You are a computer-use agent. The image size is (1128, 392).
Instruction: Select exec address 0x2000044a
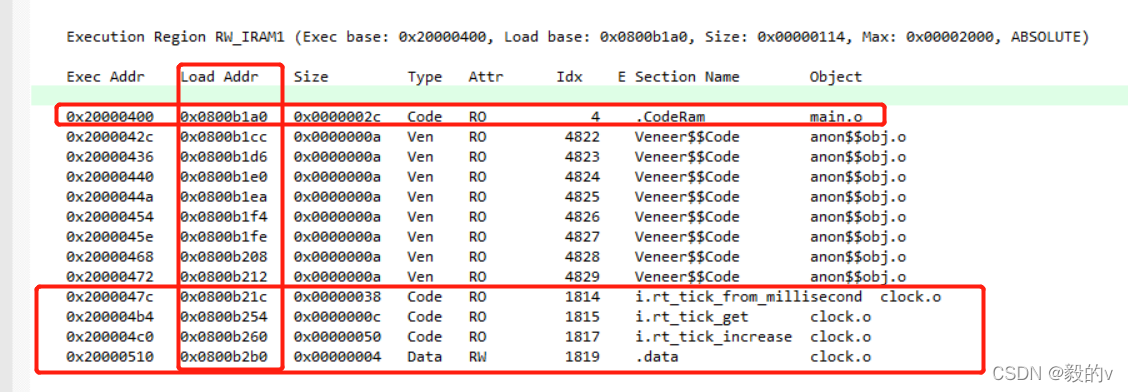(x=111, y=196)
